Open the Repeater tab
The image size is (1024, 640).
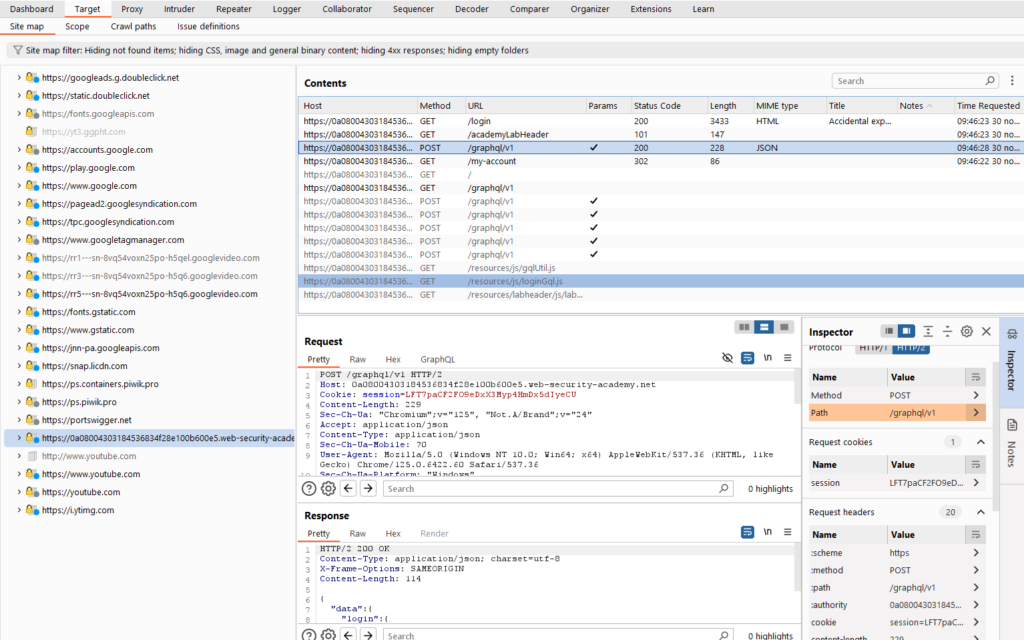pos(233,9)
